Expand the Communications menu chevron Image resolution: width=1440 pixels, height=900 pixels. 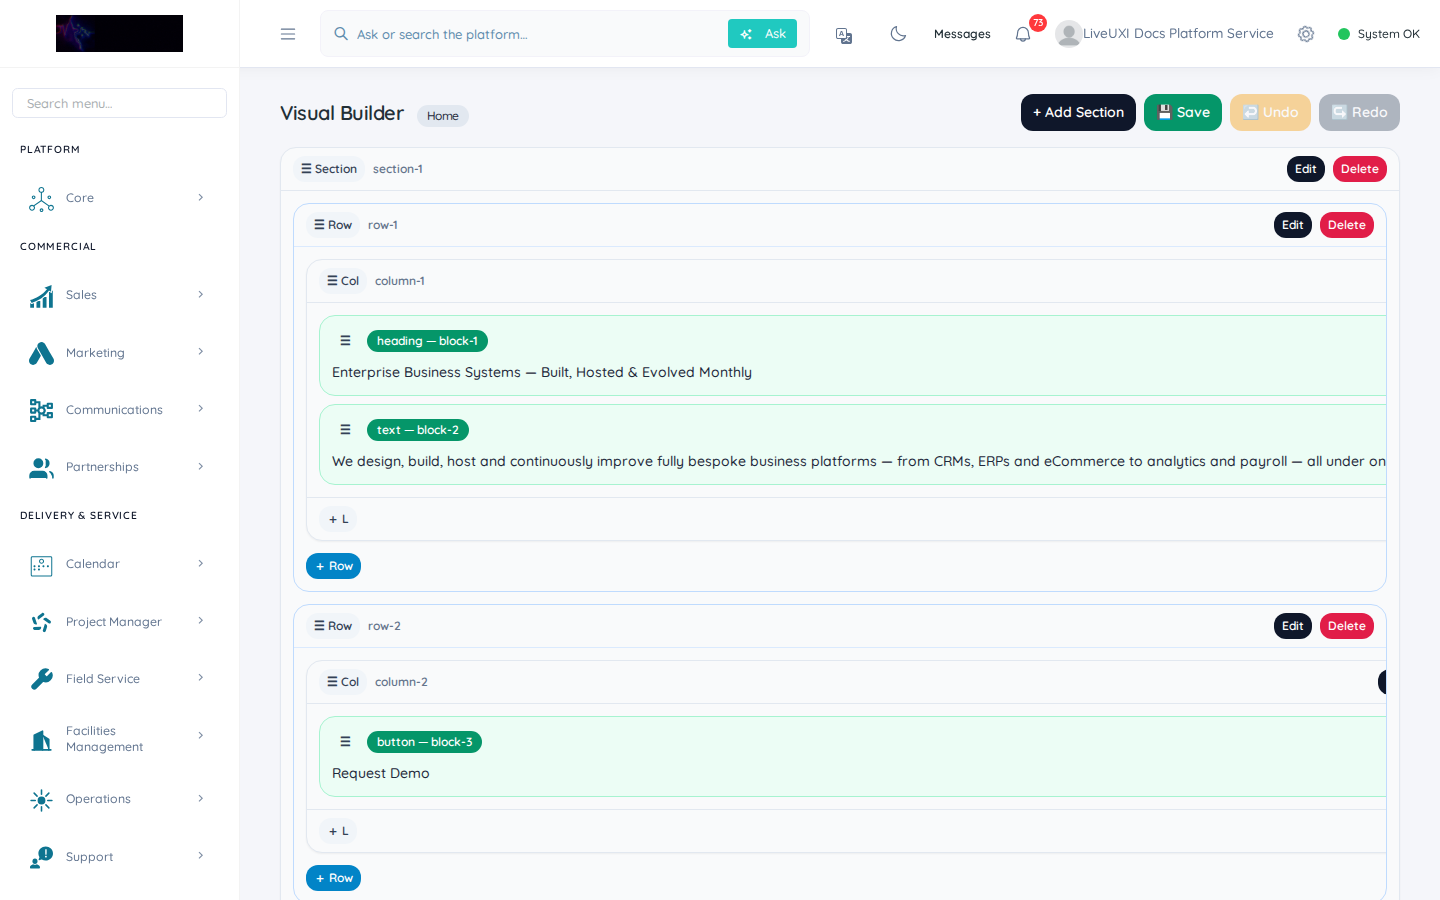point(201,409)
